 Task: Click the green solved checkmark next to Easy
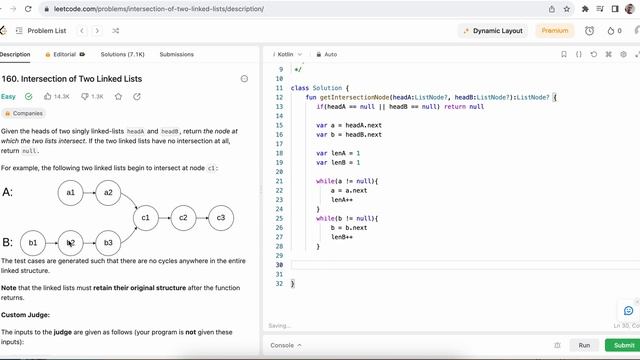pyautogui.click(x=29, y=96)
